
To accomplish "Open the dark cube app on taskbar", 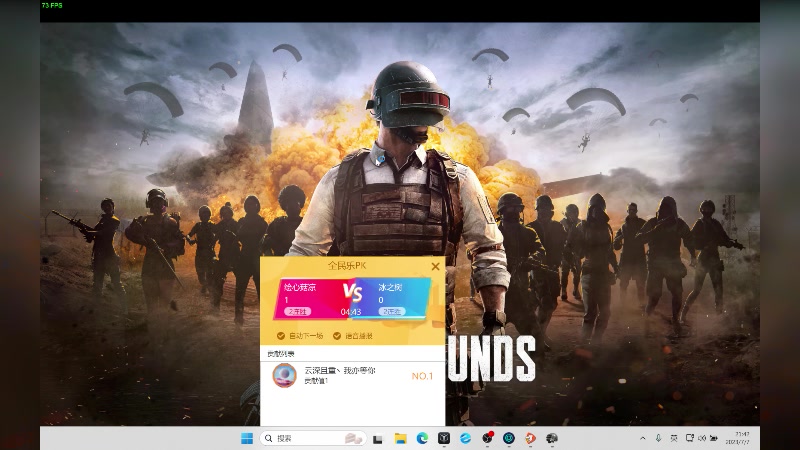I will [x=444, y=438].
